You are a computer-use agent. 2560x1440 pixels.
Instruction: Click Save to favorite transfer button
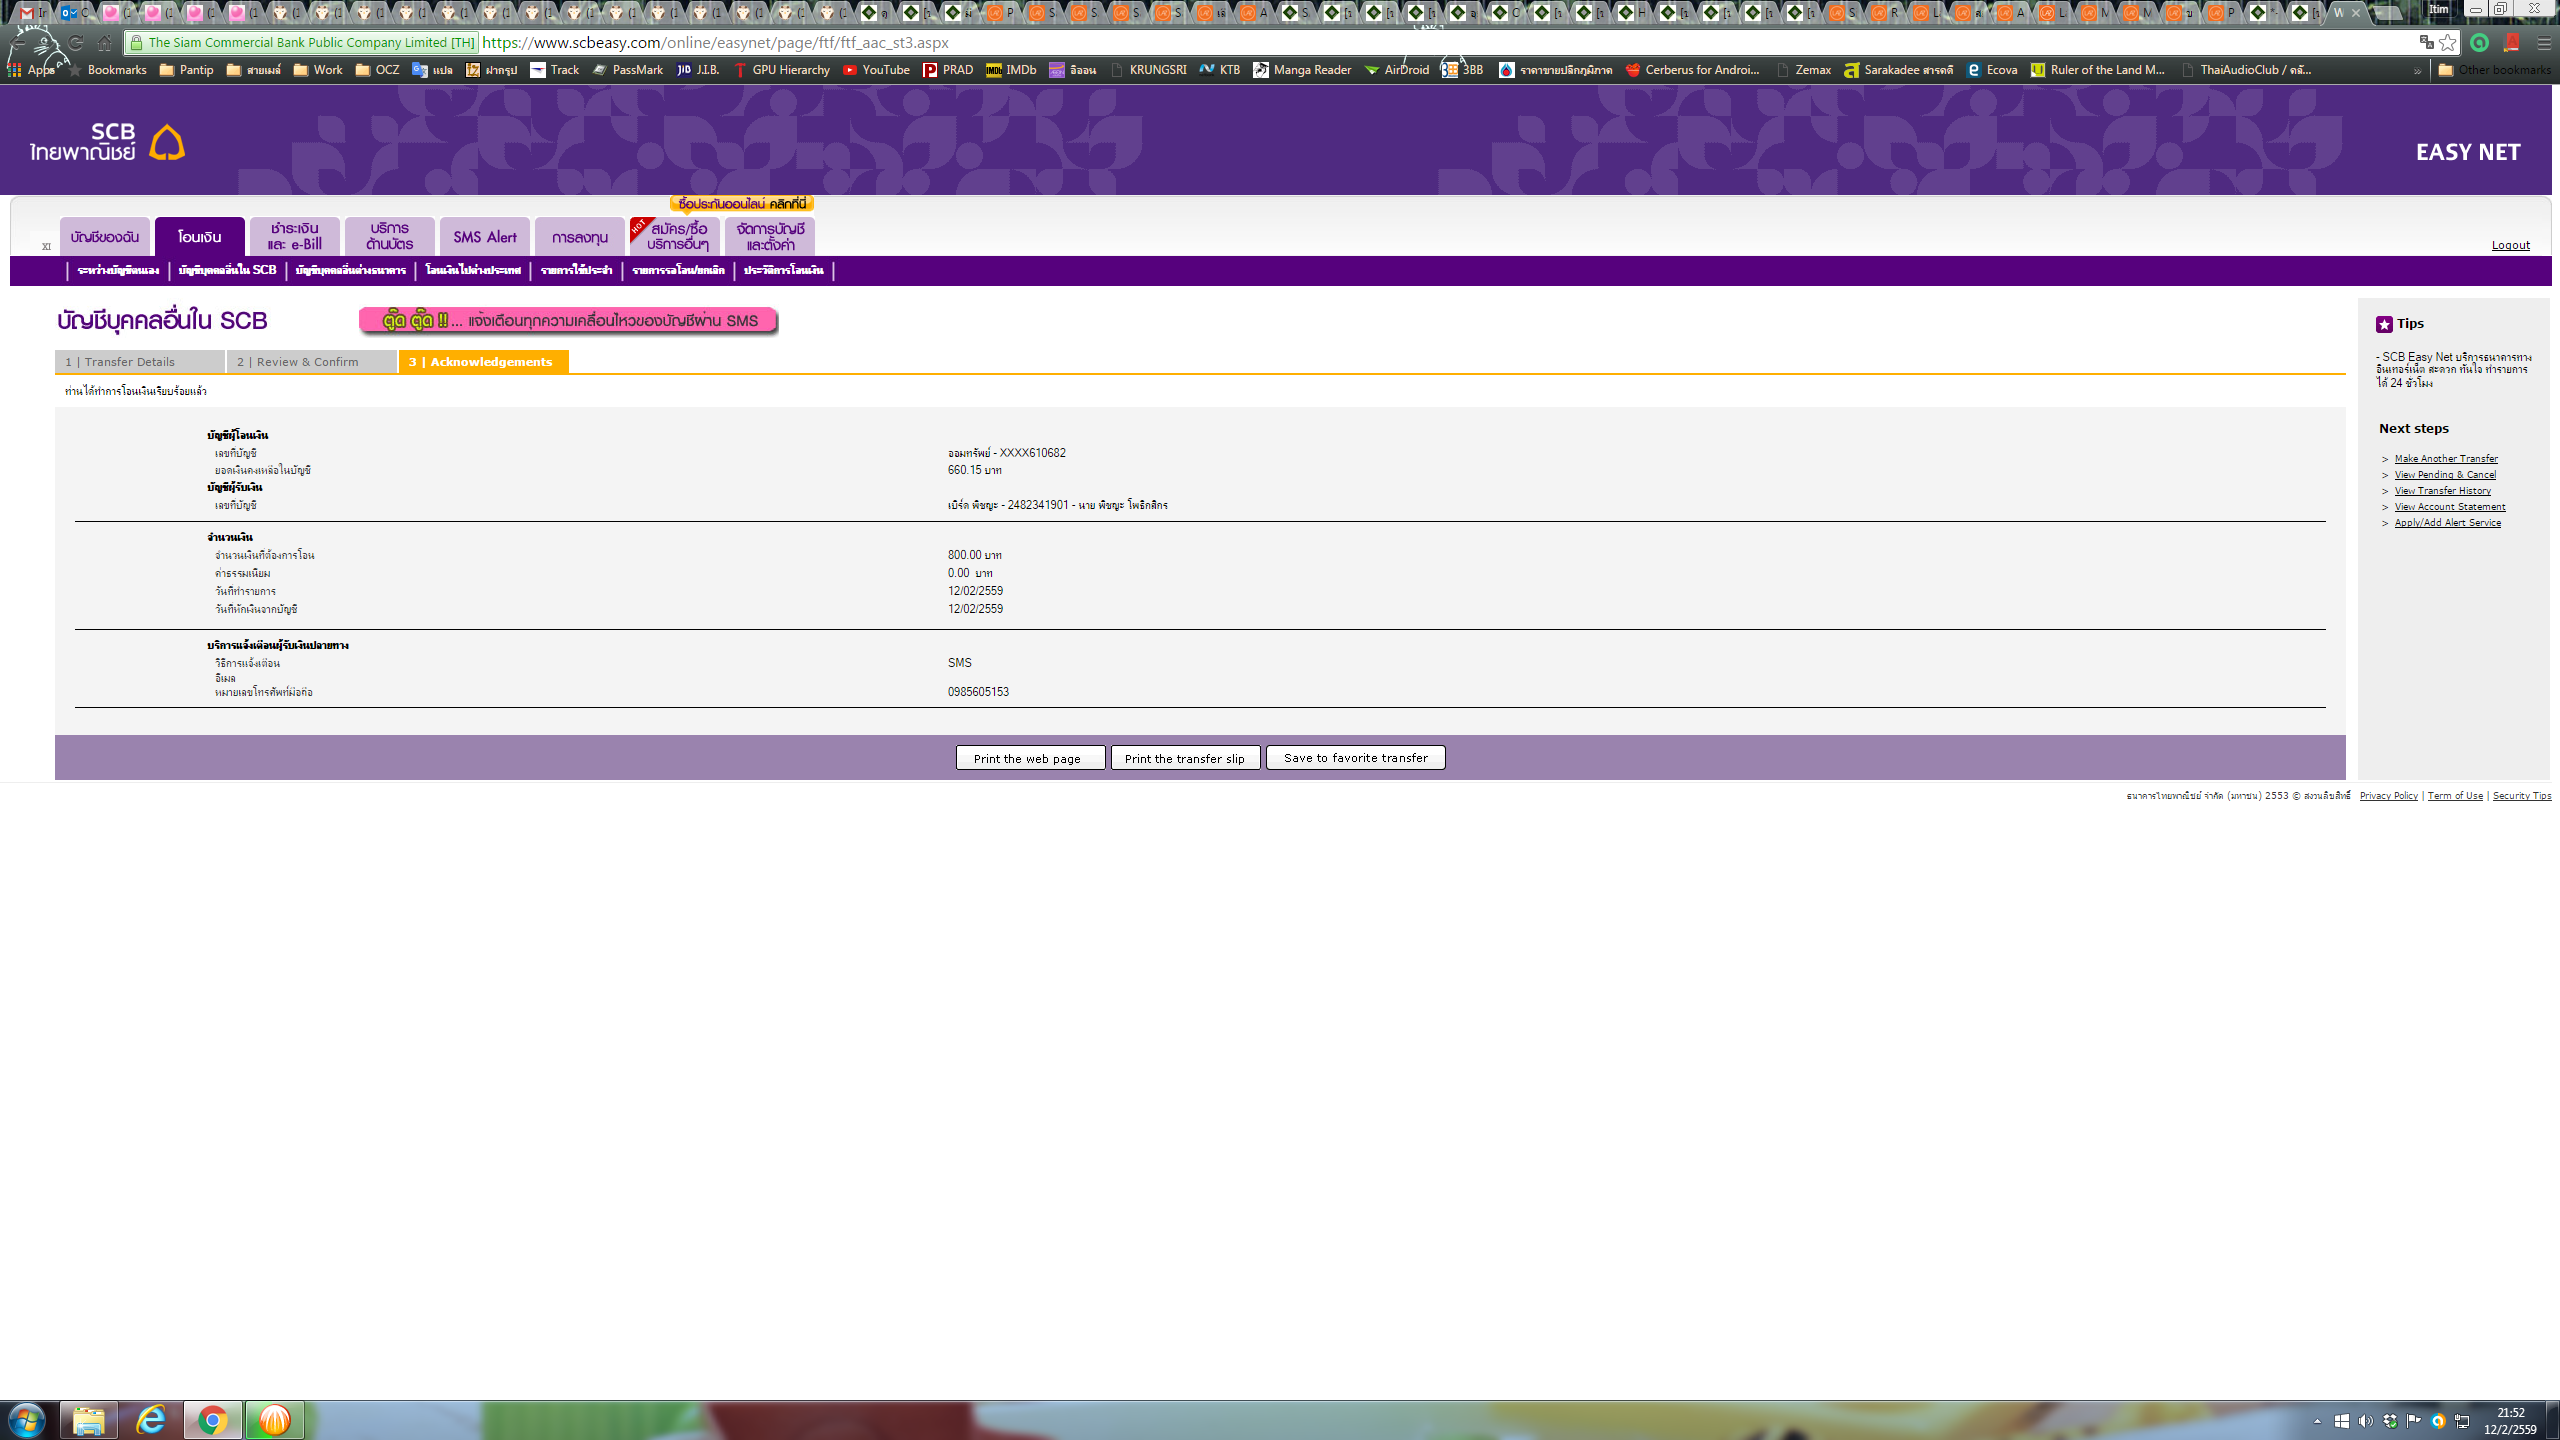point(1355,758)
